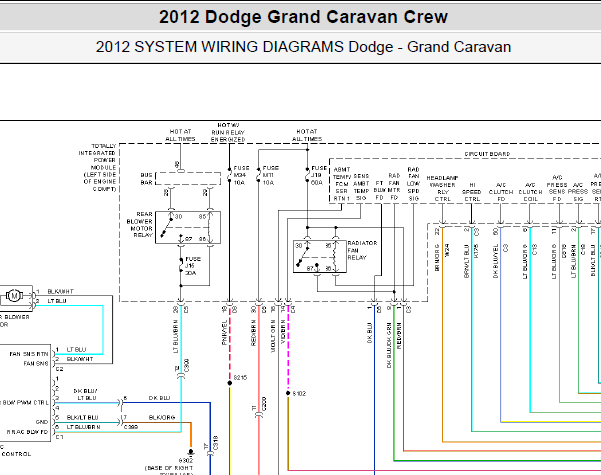Image resolution: width=601 pixels, height=475 pixels.
Task: Click the title "2012 Dodge Grand Caravan Crew"
Action: click(303, 17)
